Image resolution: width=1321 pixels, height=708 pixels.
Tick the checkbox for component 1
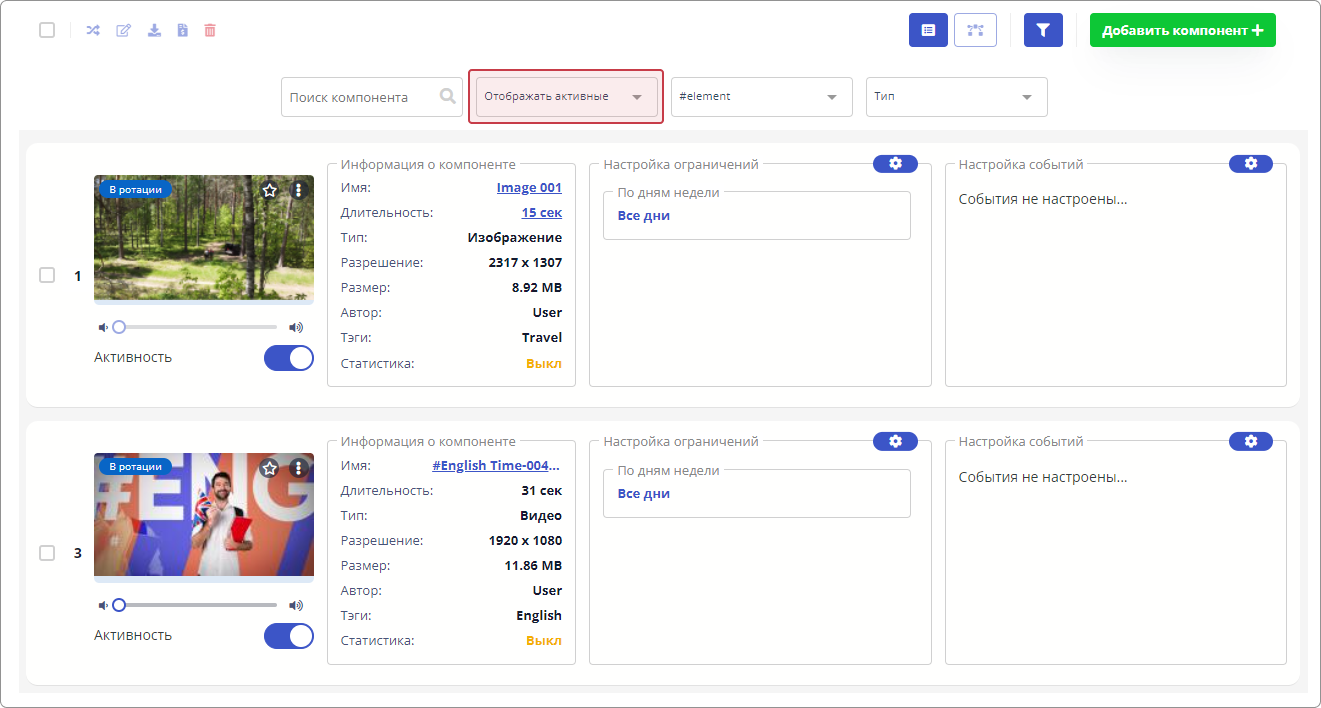coord(47,276)
